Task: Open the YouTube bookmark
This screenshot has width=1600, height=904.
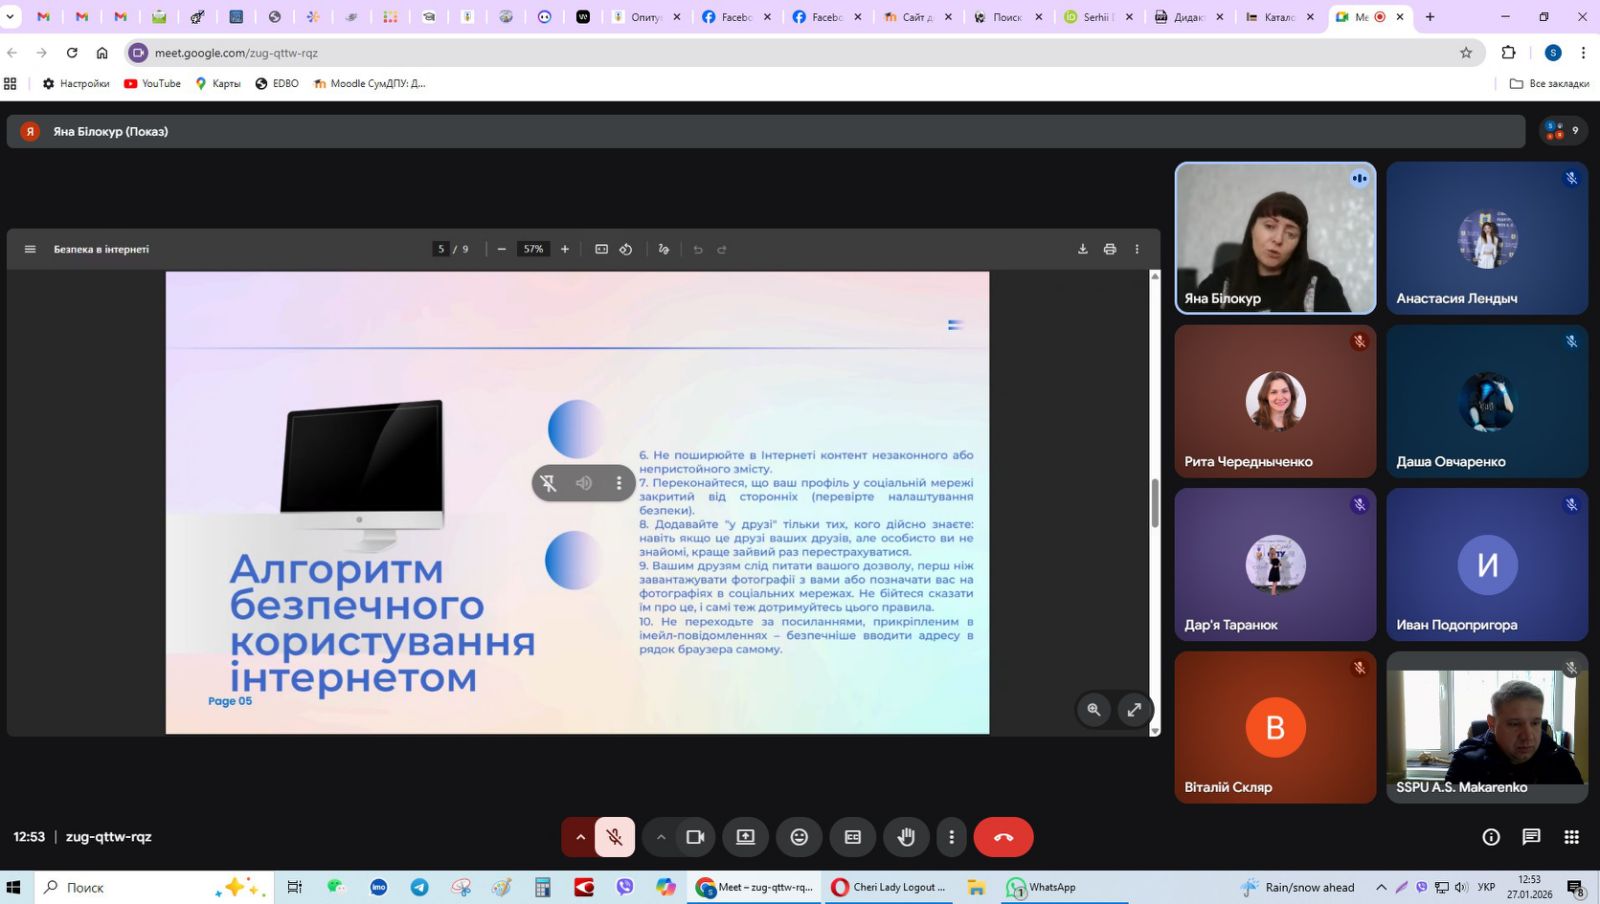Action: tap(152, 83)
